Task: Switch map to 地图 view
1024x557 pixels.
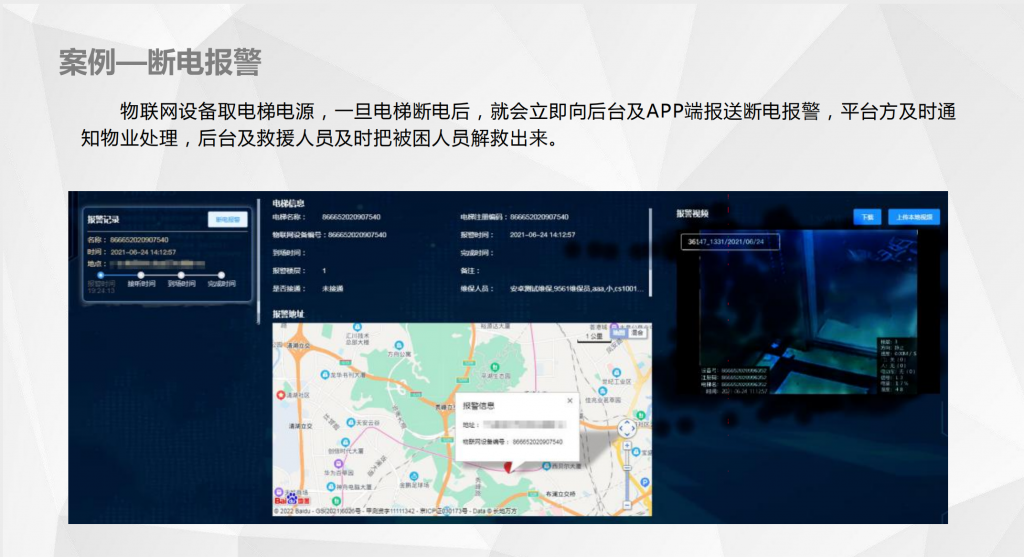Action: (x=617, y=333)
